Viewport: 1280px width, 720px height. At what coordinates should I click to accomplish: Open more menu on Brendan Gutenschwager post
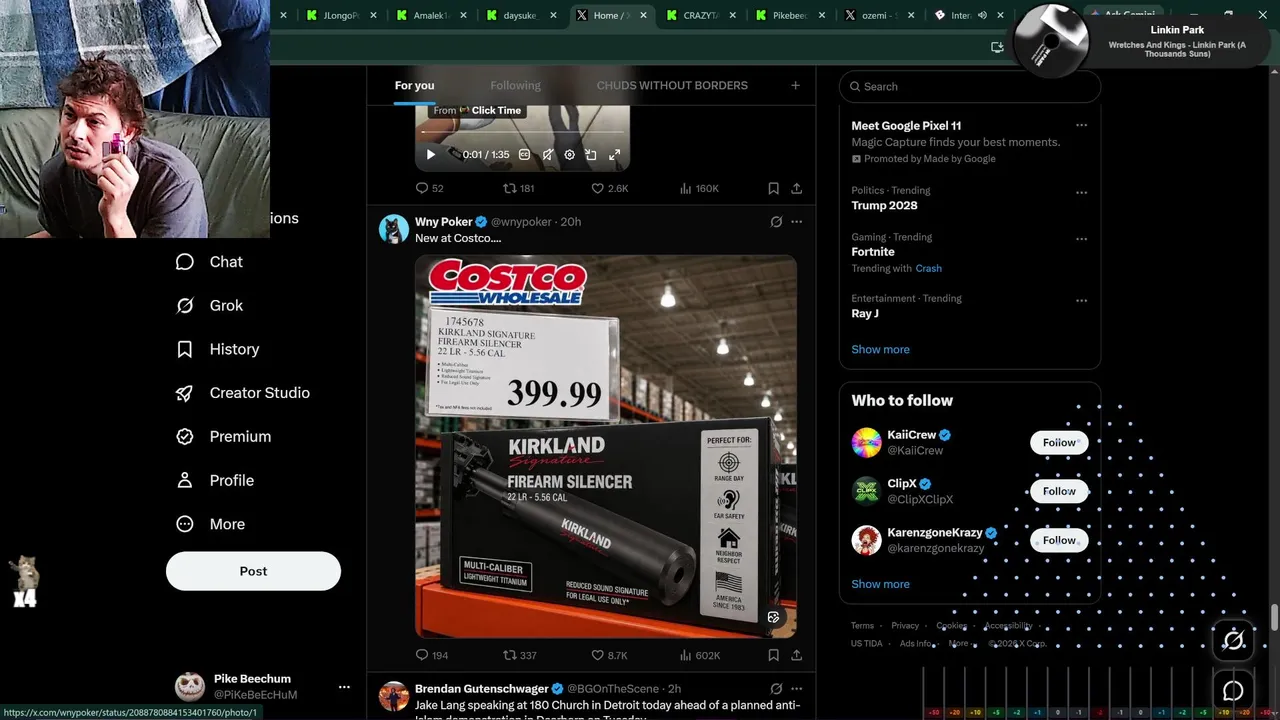point(796,689)
